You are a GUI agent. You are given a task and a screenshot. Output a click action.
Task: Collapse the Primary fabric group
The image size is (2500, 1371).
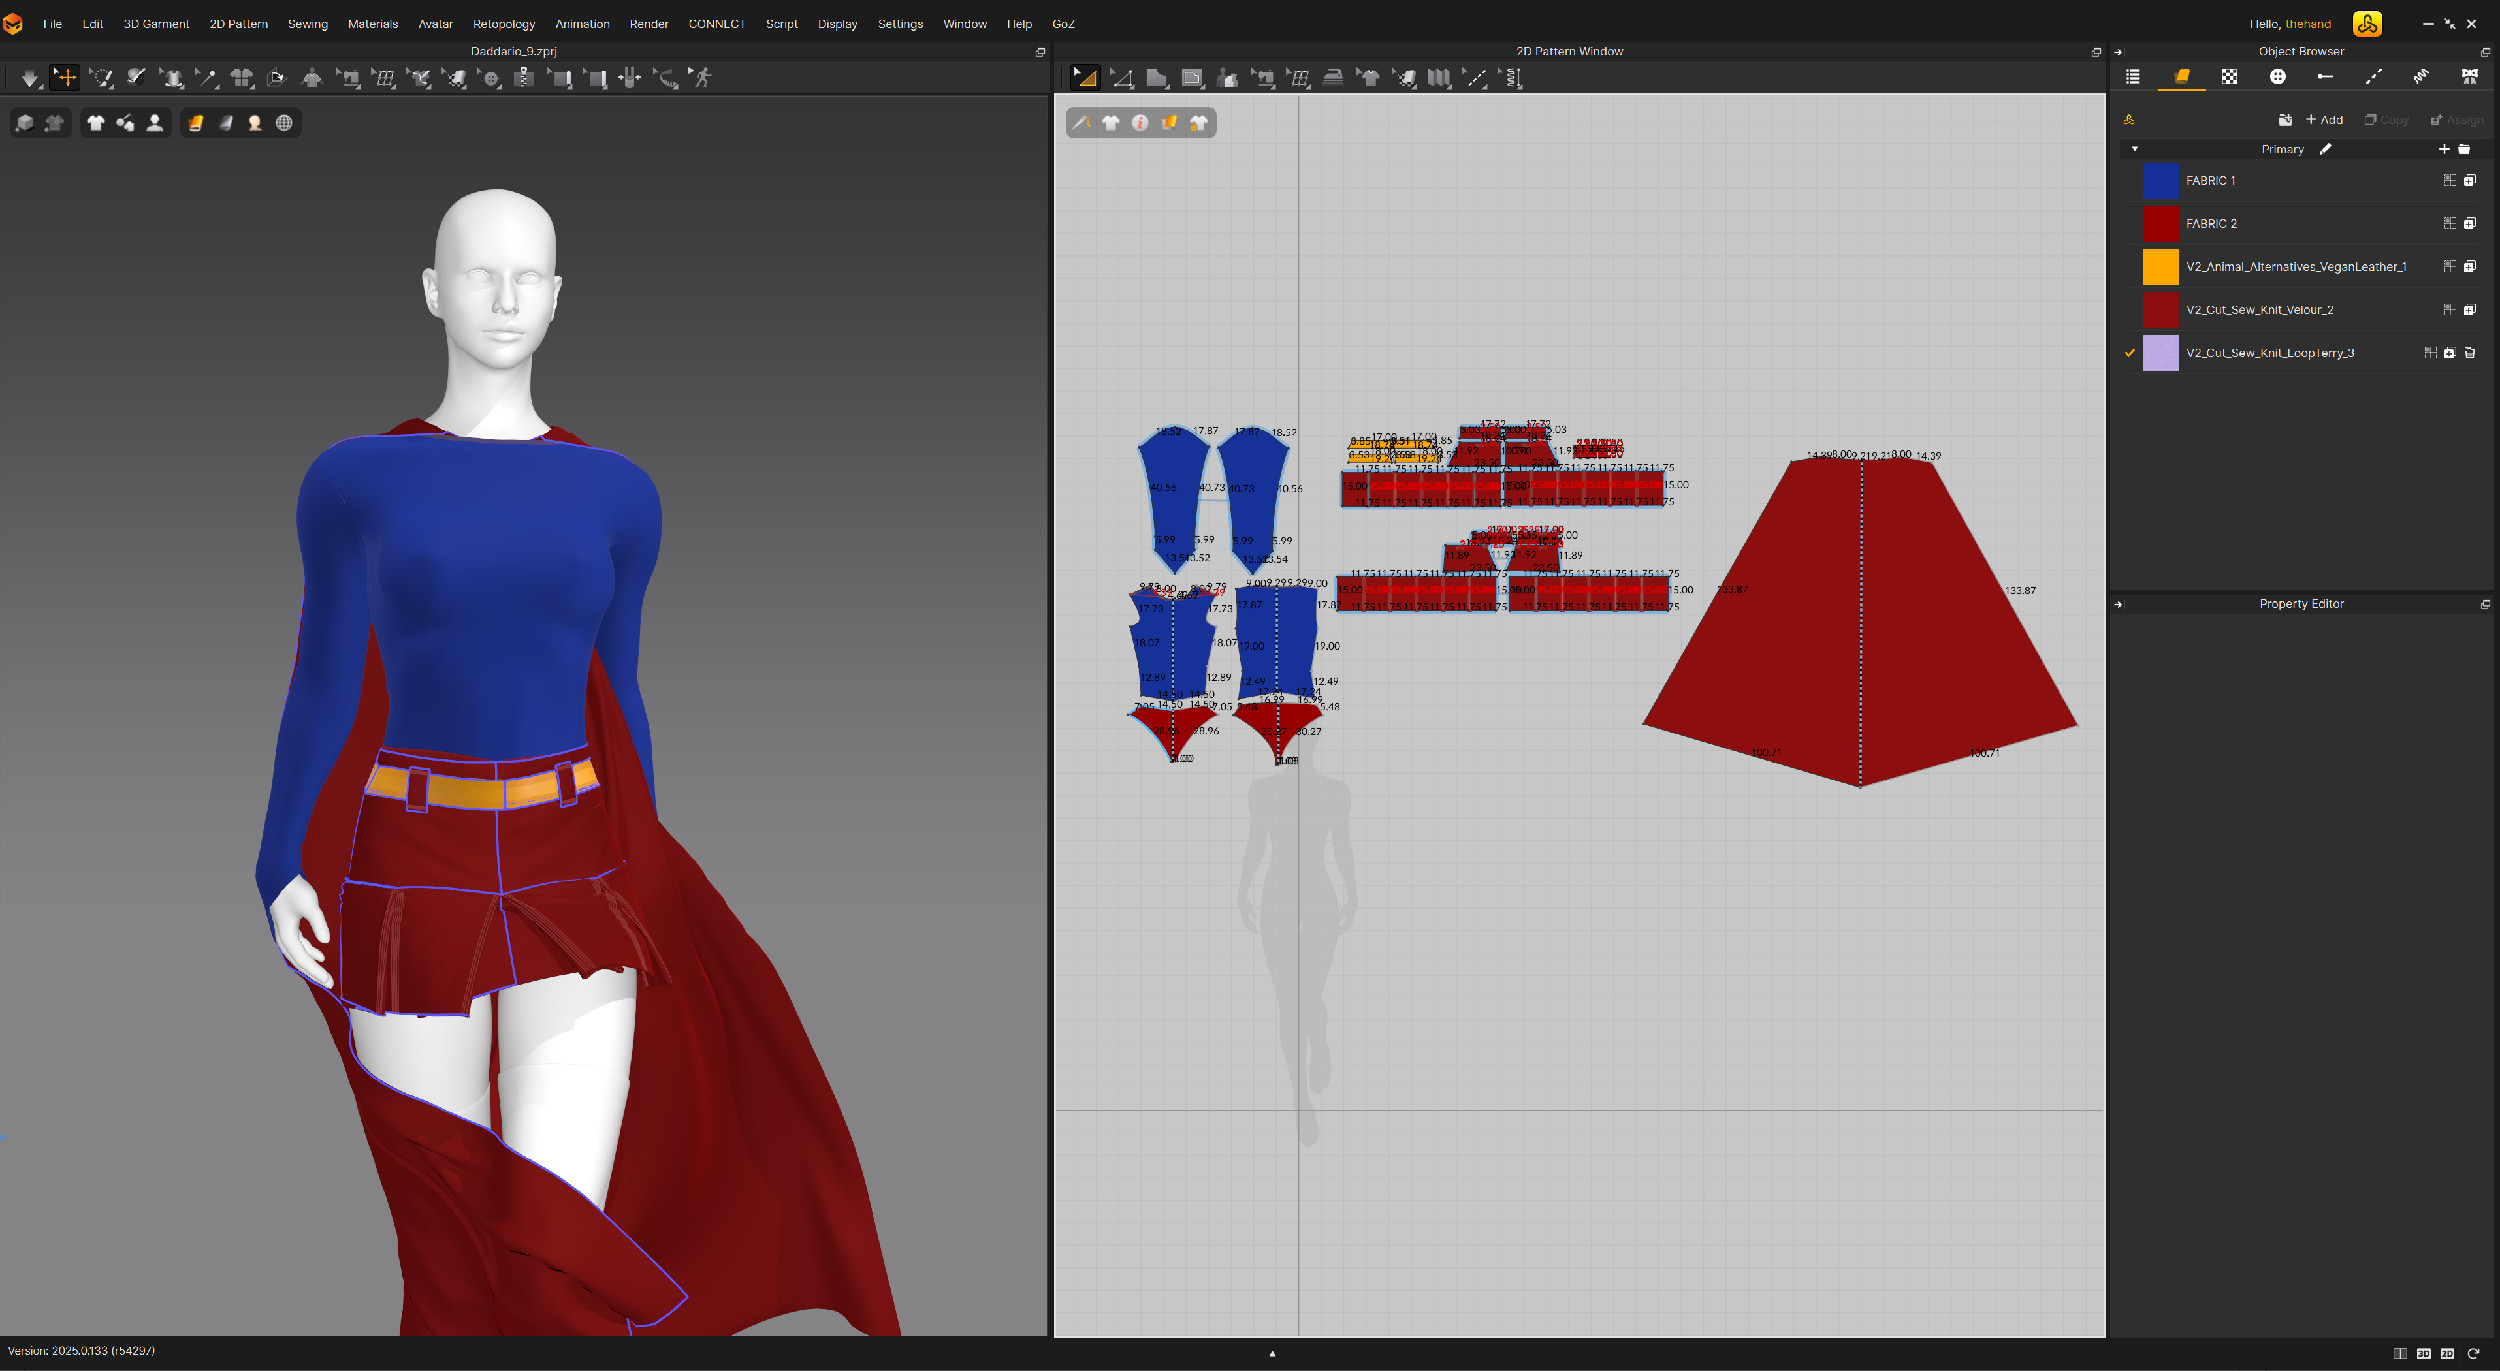coord(2135,149)
